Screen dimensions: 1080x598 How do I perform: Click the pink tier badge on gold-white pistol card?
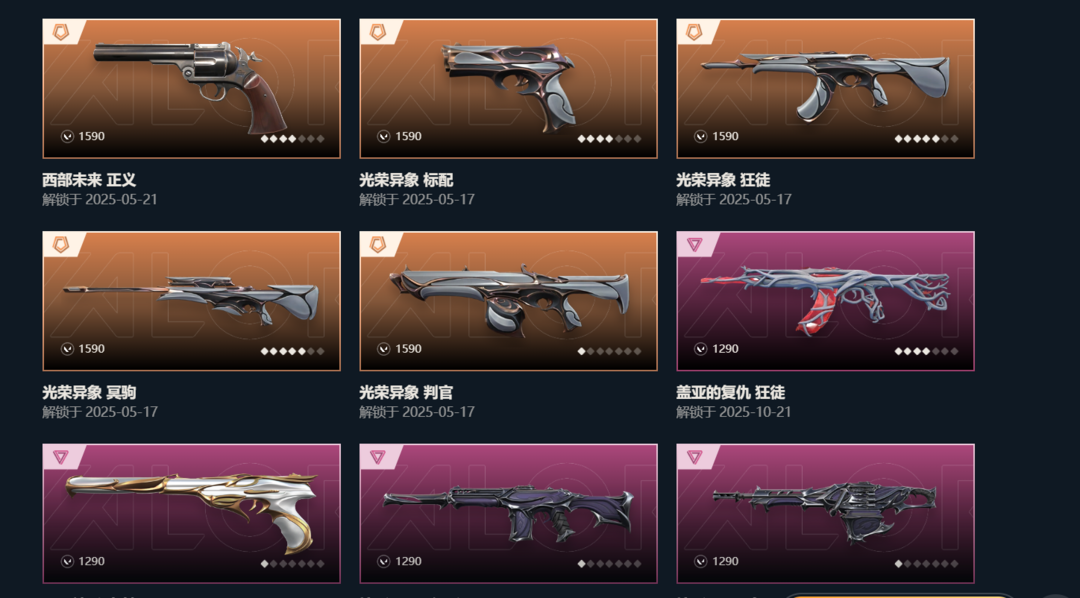[x=61, y=456]
